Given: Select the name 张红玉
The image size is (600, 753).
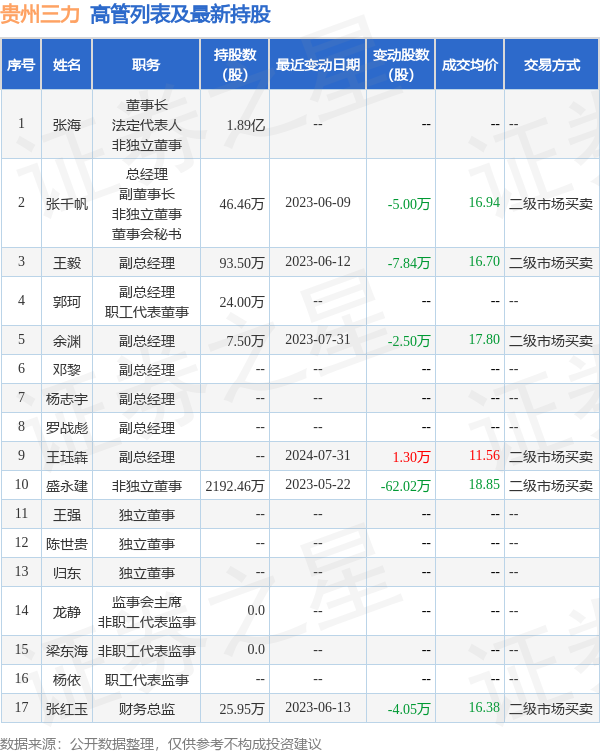Looking at the screenshot, I should point(67,709).
